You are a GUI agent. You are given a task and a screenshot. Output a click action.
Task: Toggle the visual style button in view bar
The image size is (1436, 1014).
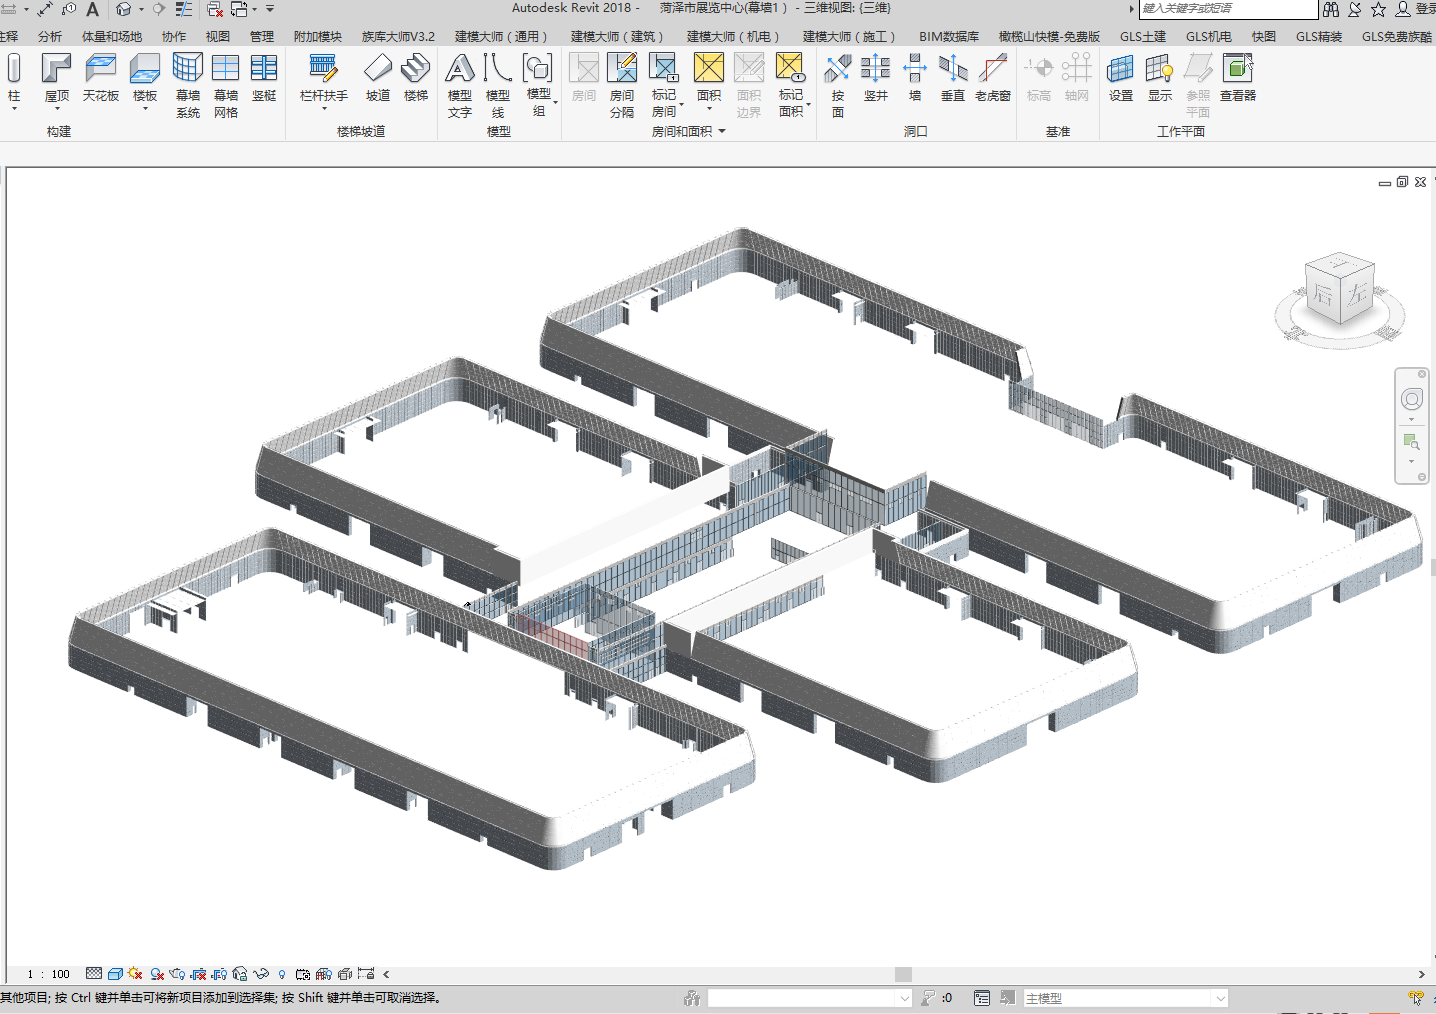pos(115,974)
